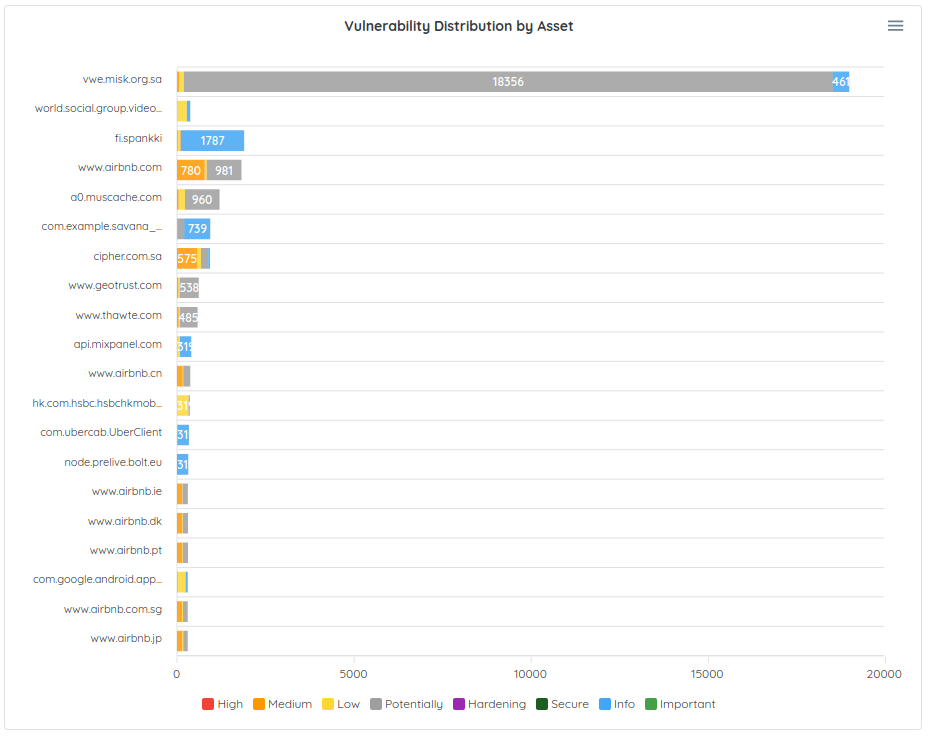The height and width of the screenshot is (737, 929).
Task: Select the cipher.com.sa axis label
Action: pos(127,256)
